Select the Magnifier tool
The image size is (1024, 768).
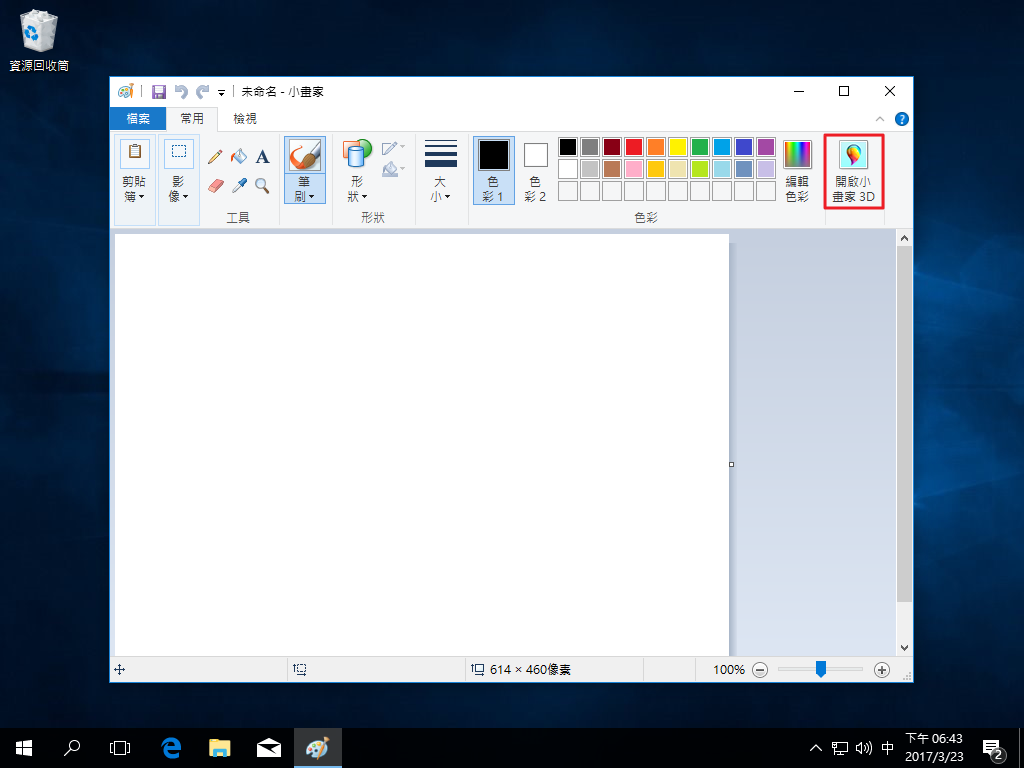point(262,185)
